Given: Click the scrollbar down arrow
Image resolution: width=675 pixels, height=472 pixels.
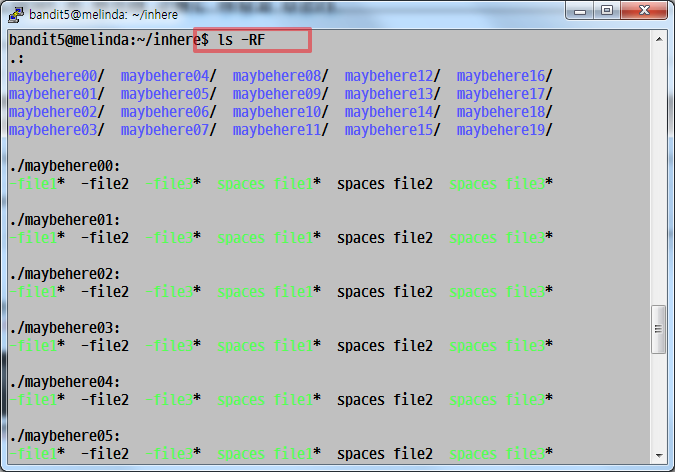Looking at the screenshot, I should pyautogui.click(x=659, y=455).
